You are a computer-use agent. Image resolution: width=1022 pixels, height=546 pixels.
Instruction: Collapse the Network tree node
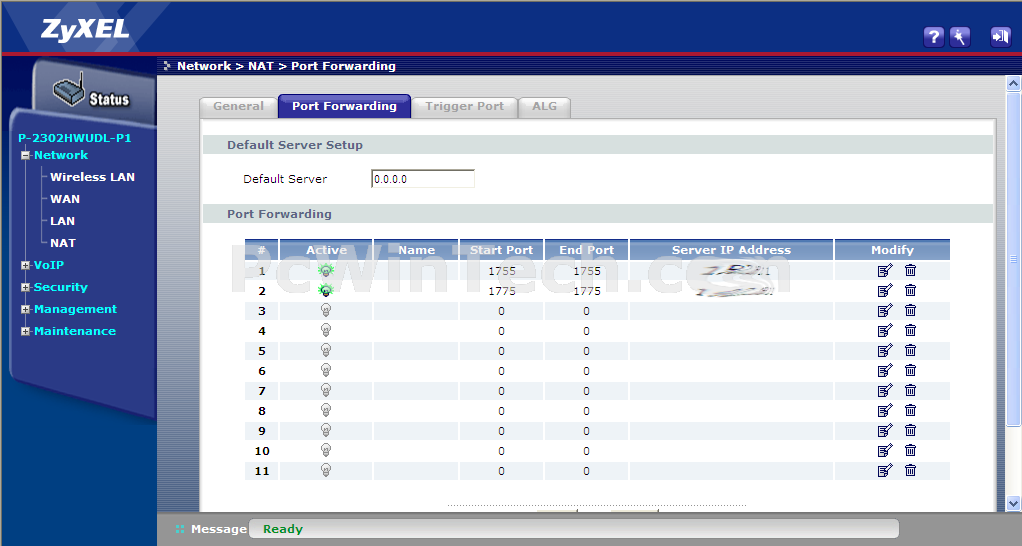click(25, 155)
